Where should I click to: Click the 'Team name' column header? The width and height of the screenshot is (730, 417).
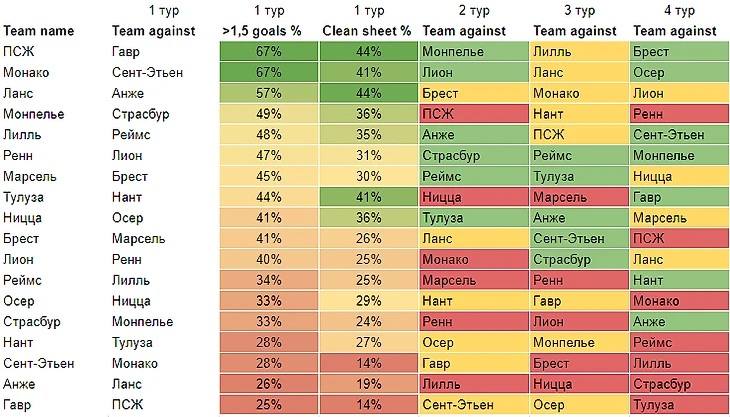click(x=39, y=31)
